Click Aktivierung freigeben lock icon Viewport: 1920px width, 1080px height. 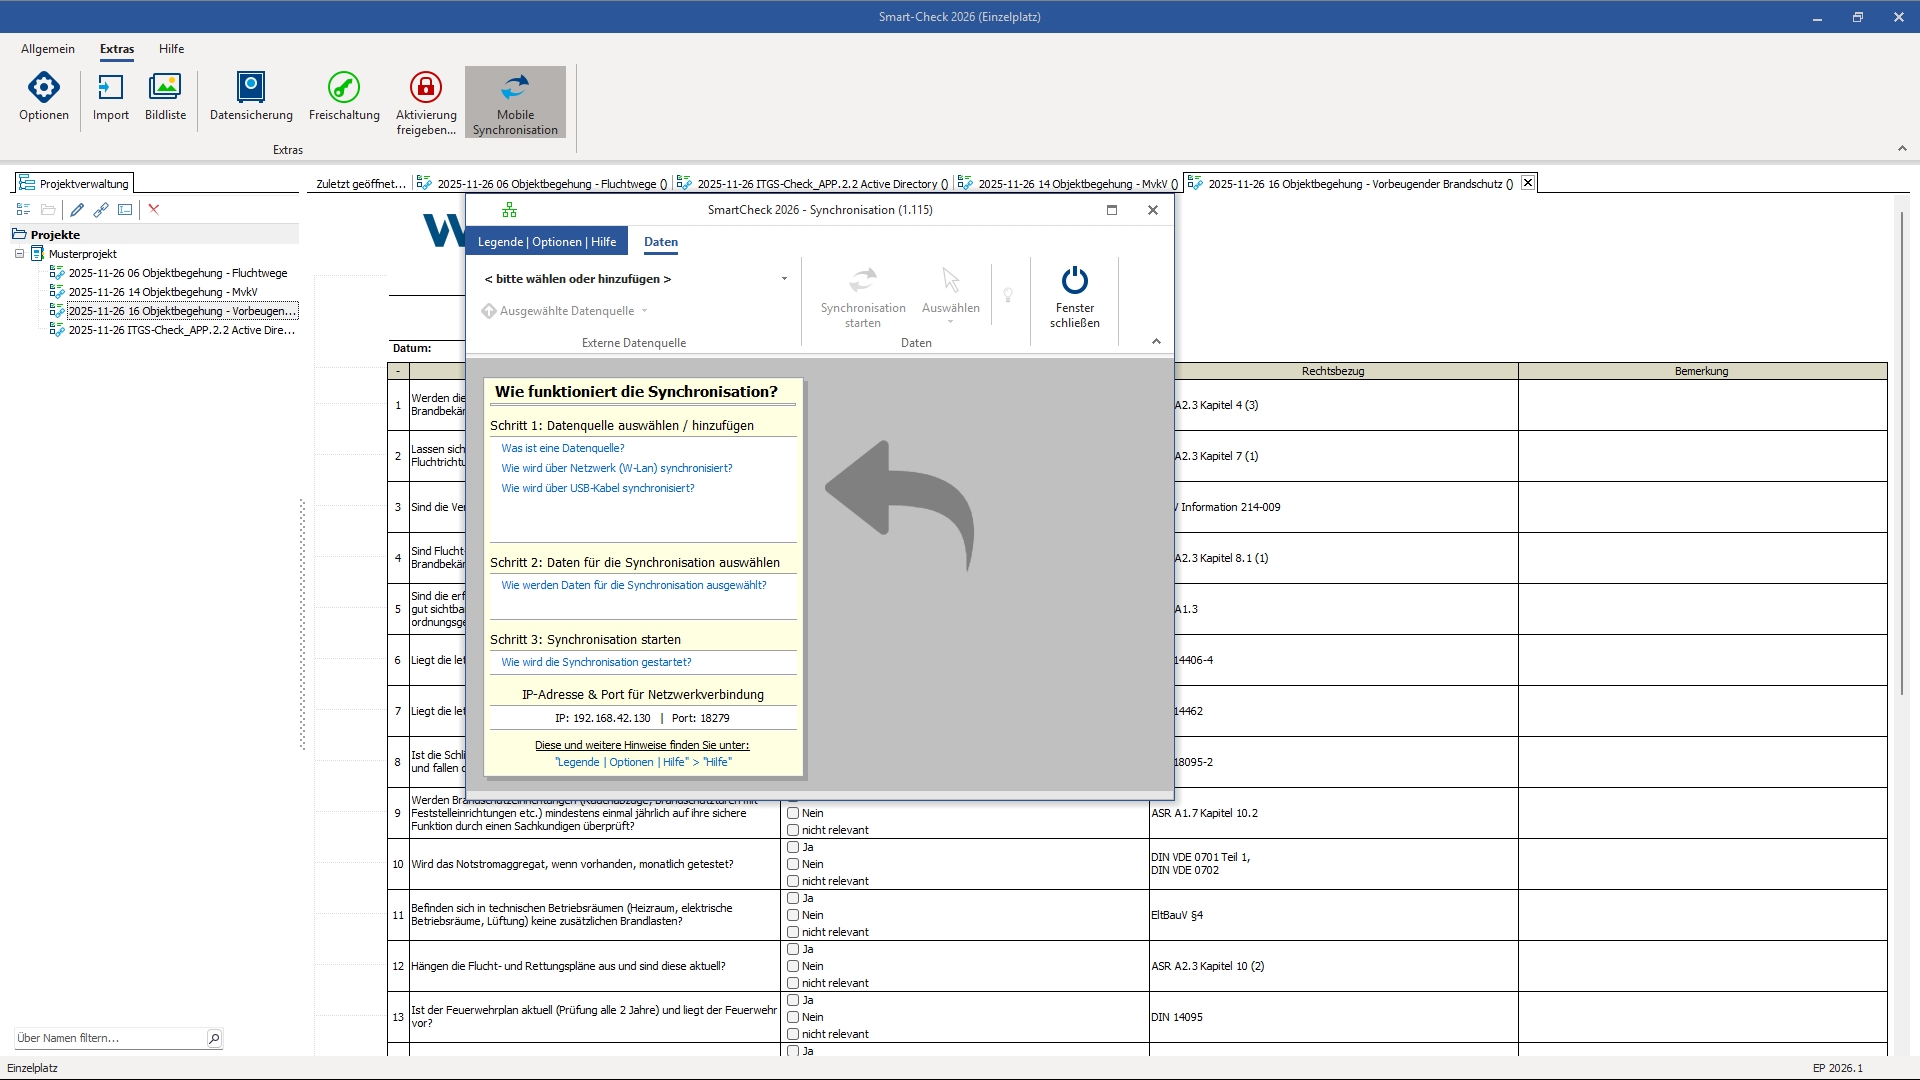(x=426, y=89)
